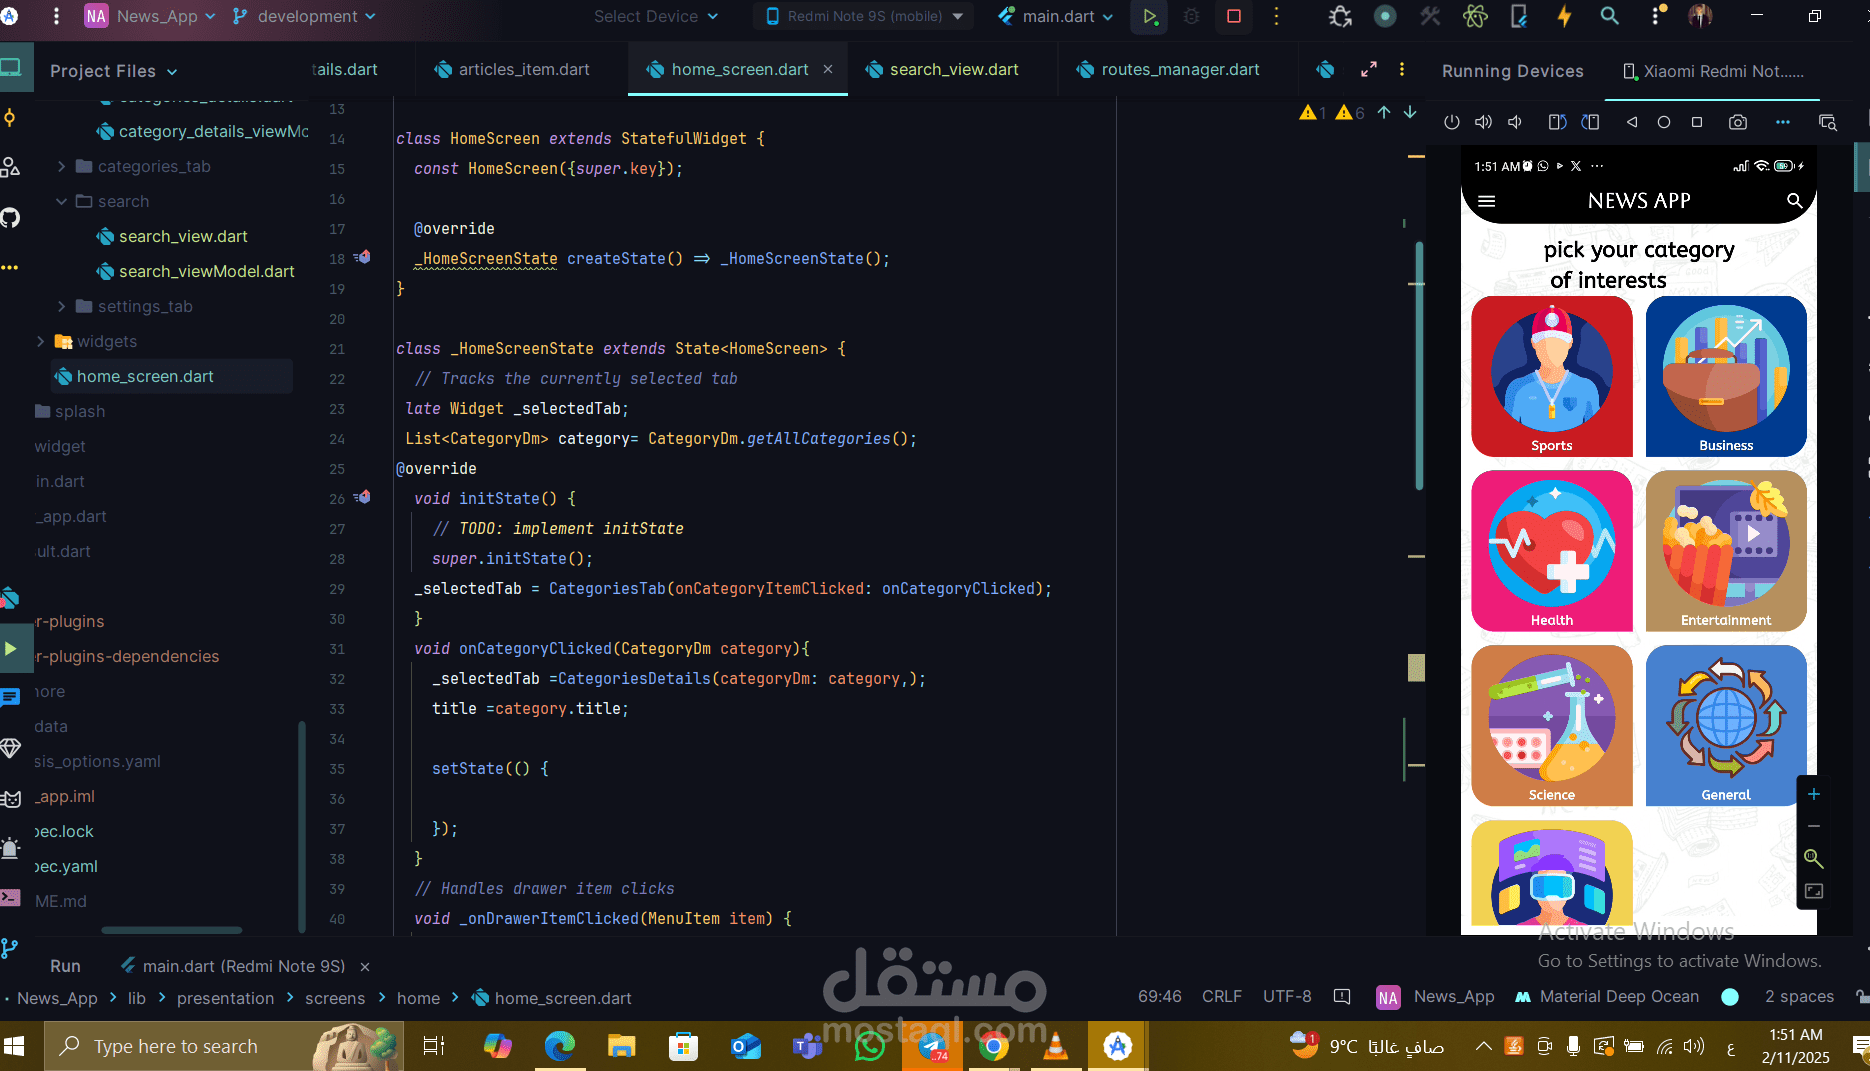Open search_view.dart in the project tree

click(x=171, y=236)
